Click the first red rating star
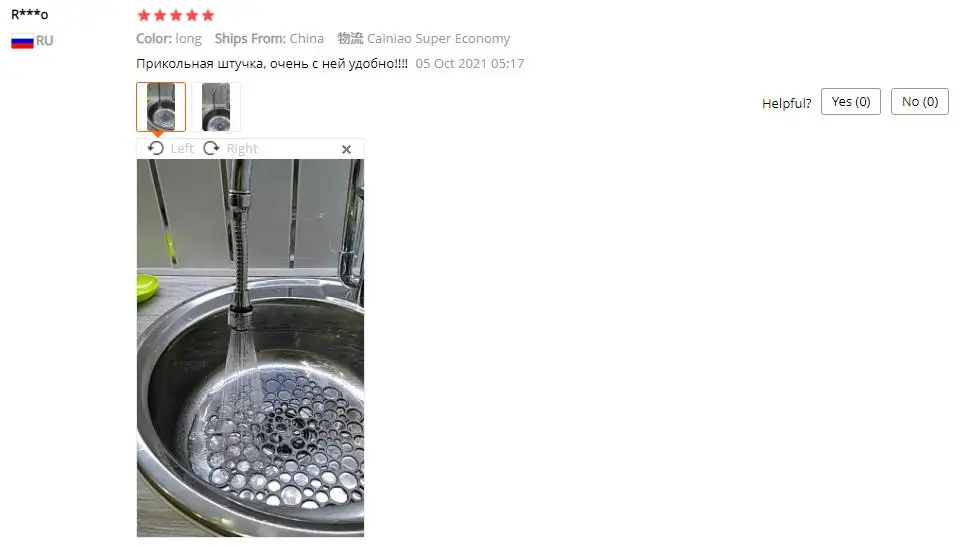Screen dimensions: 963x547 pos(144,15)
